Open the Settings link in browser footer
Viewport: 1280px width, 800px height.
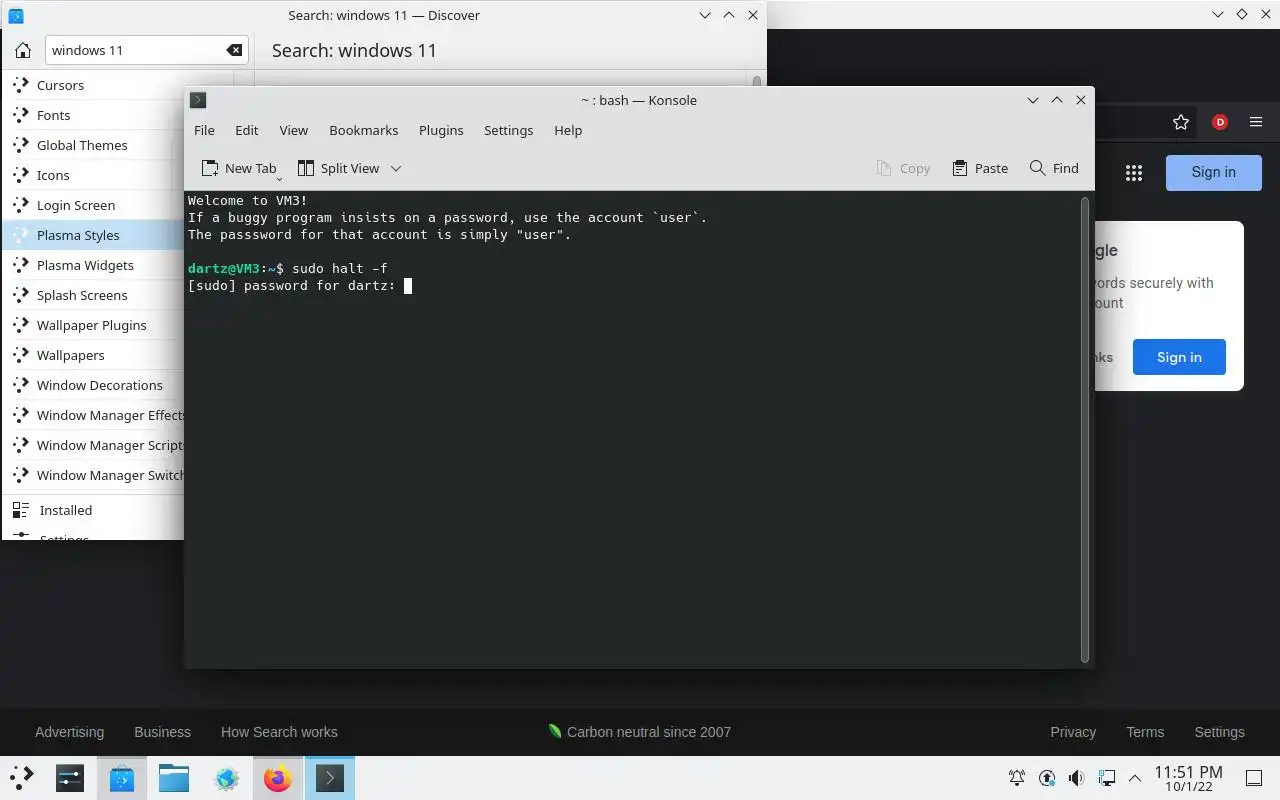point(1219,732)
